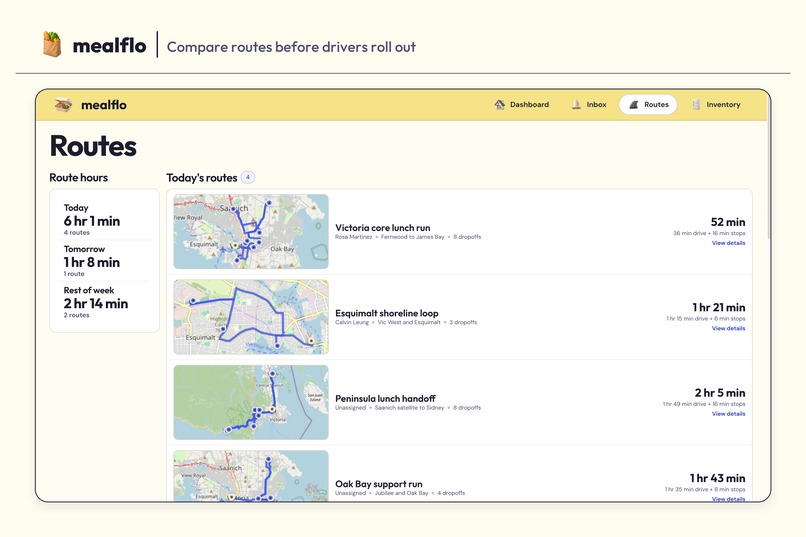
Task: Click the Inbox bell icon
Action: point(576,105)
